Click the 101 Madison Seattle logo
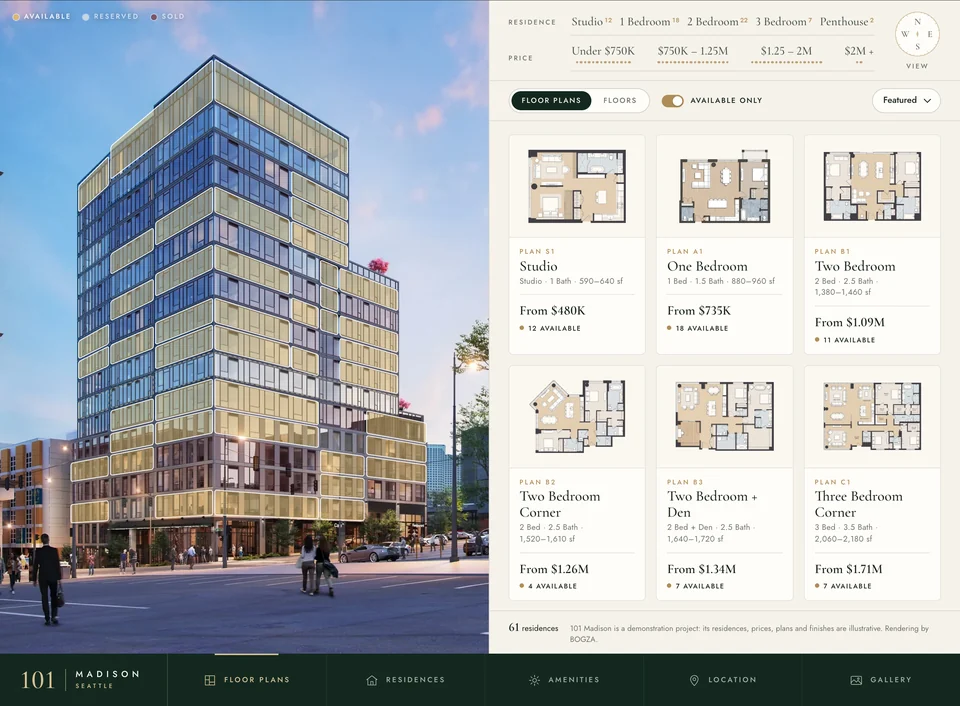 [x=80, y=680]
